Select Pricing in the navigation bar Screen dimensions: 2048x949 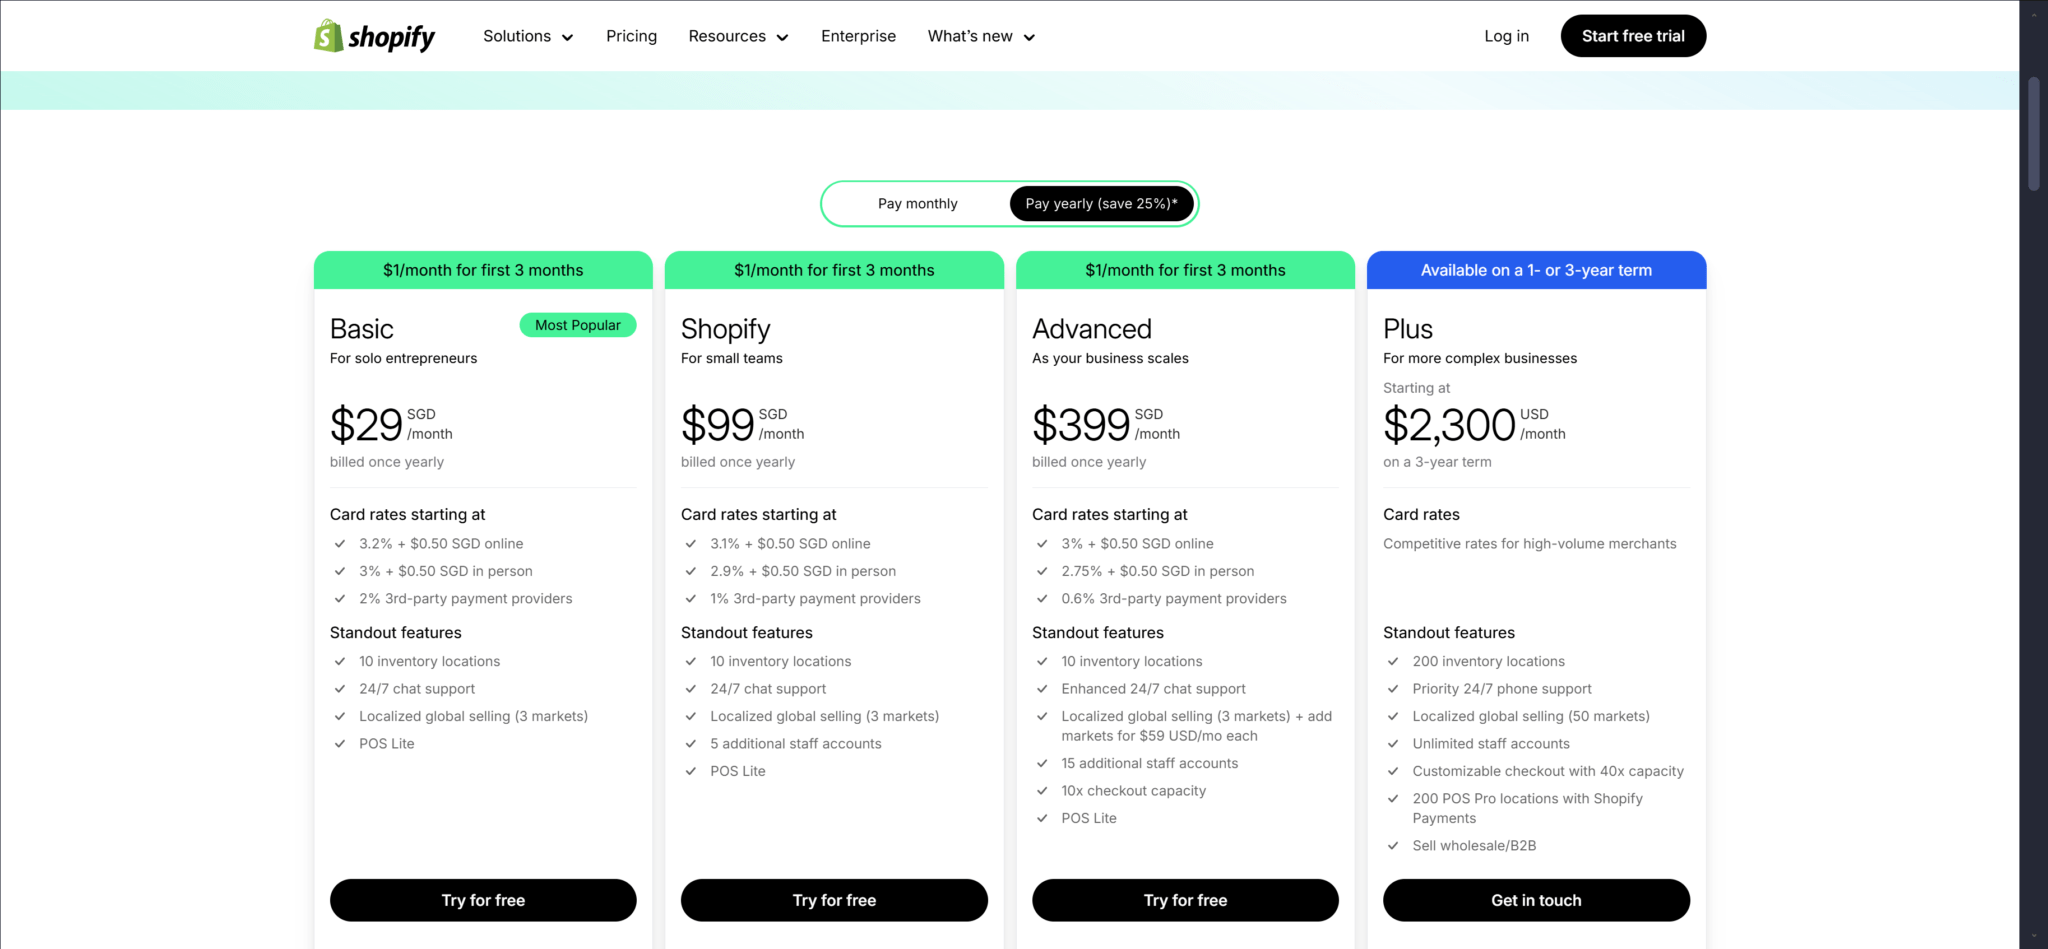coord(631,36)
